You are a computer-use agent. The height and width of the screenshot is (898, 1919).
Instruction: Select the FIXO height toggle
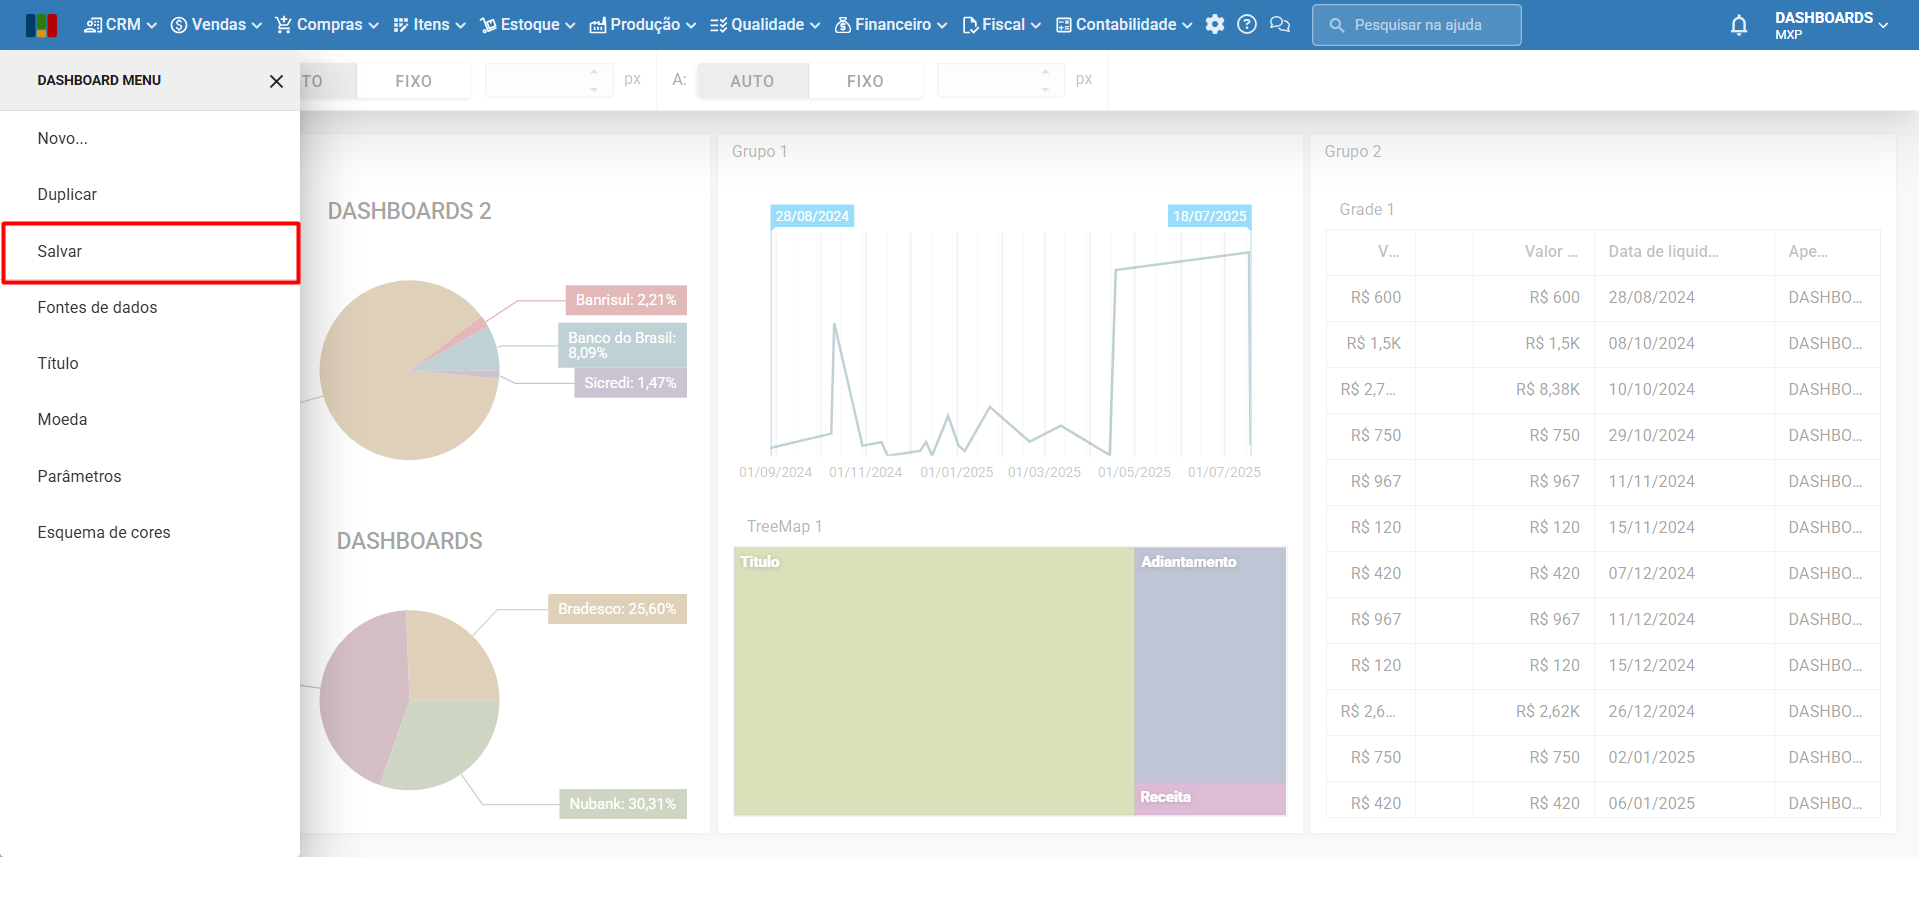click(864, 81)
